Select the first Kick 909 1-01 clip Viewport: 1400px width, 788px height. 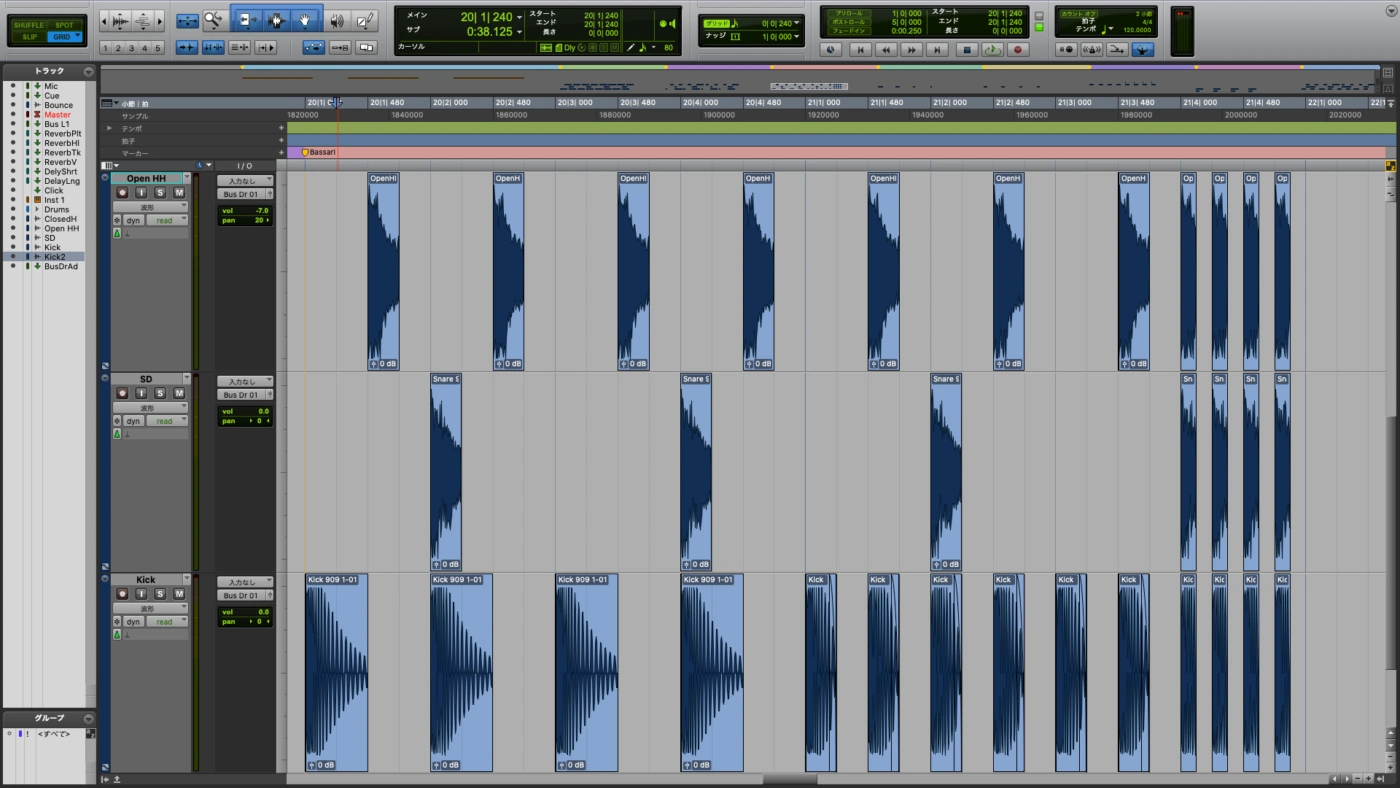[337, 673]
